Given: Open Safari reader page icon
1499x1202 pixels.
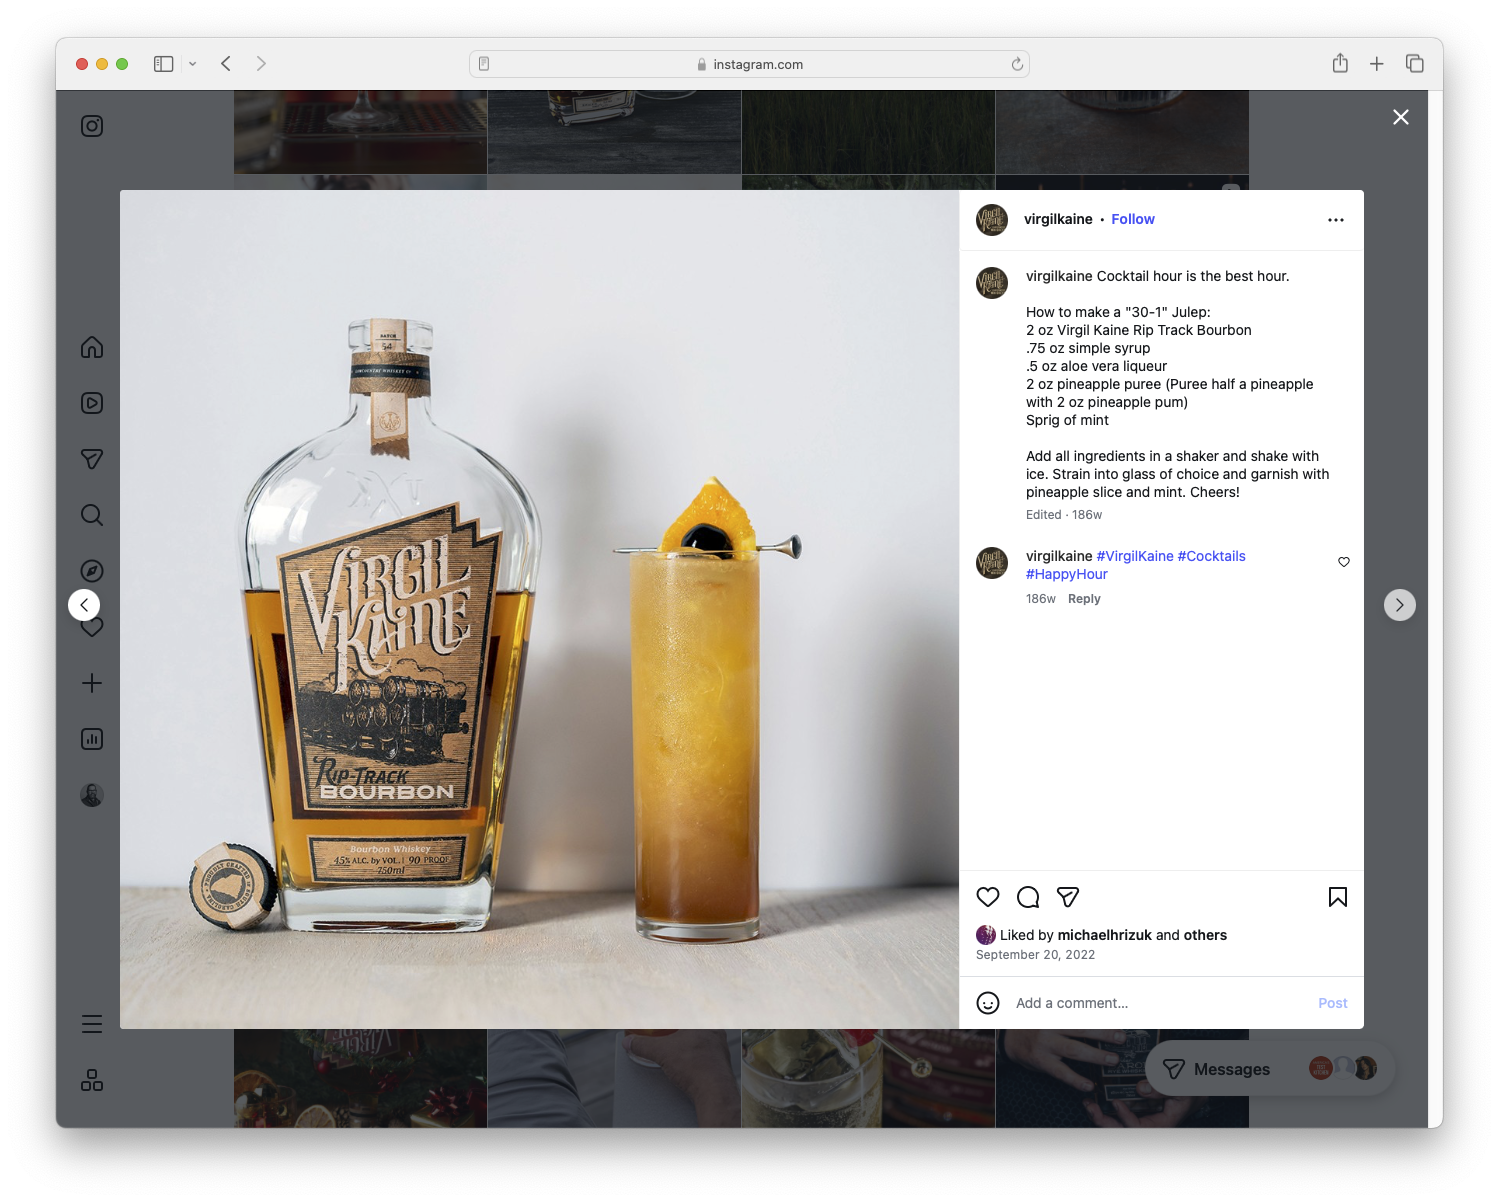Looking at the screenshot, I should coord(484,64).
